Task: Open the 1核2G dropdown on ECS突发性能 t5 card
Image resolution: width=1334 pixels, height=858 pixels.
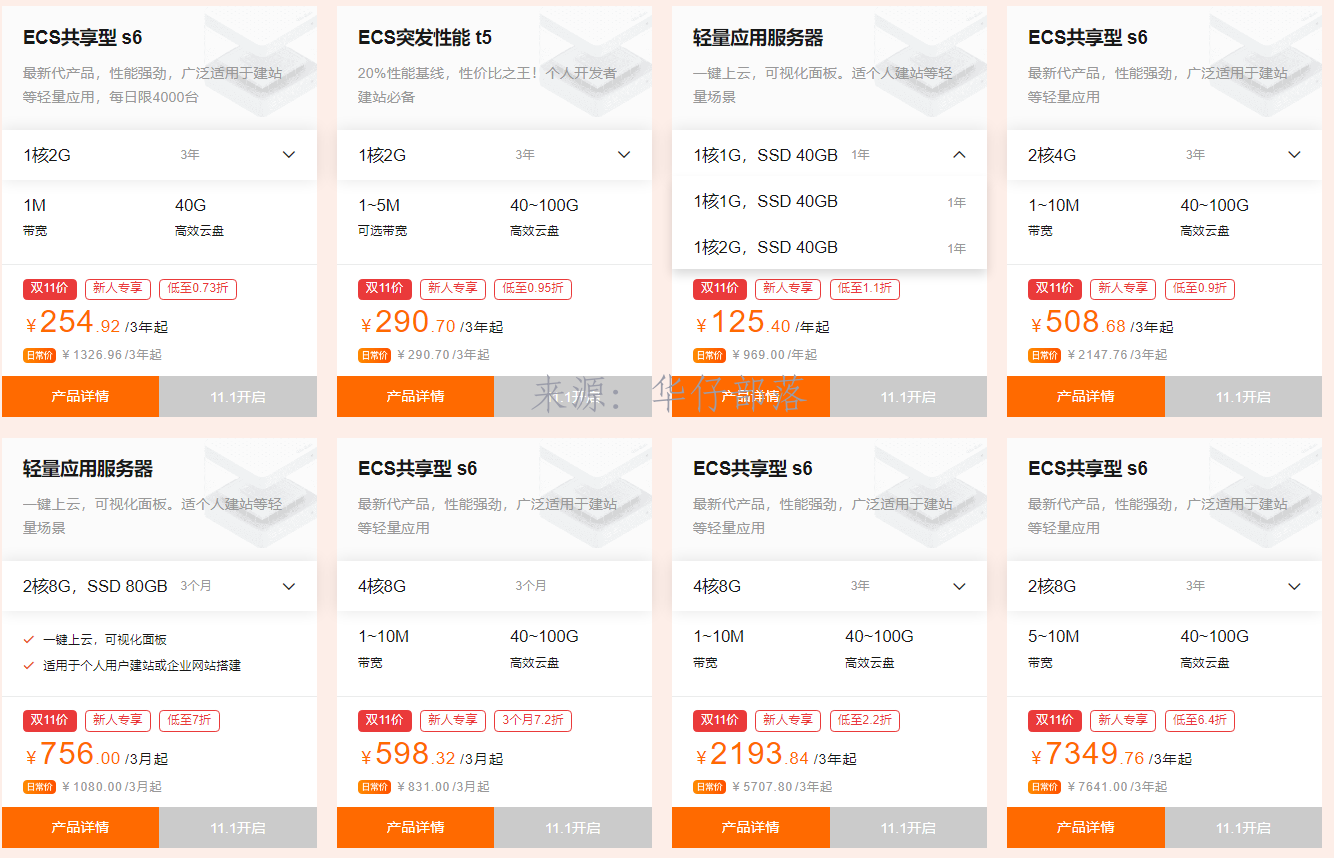Action: [494, 155]
